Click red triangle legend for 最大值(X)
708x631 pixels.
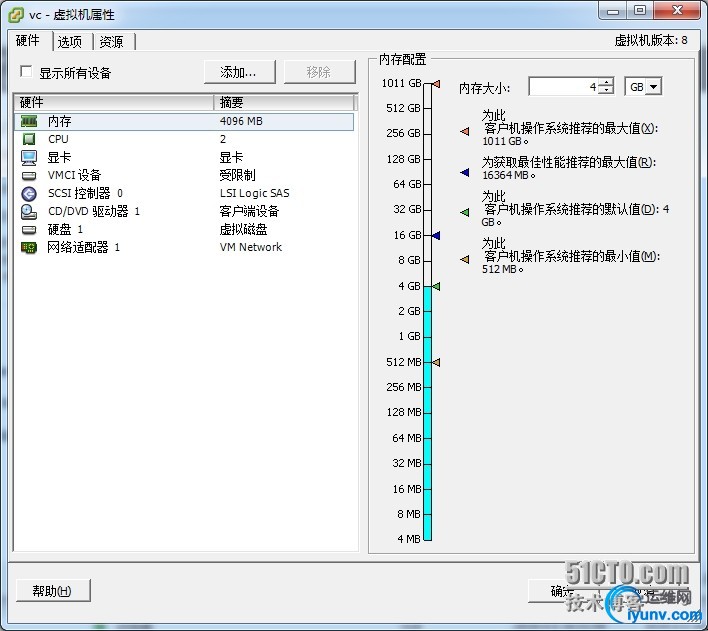pyautogui.click(x=465, y=131)
